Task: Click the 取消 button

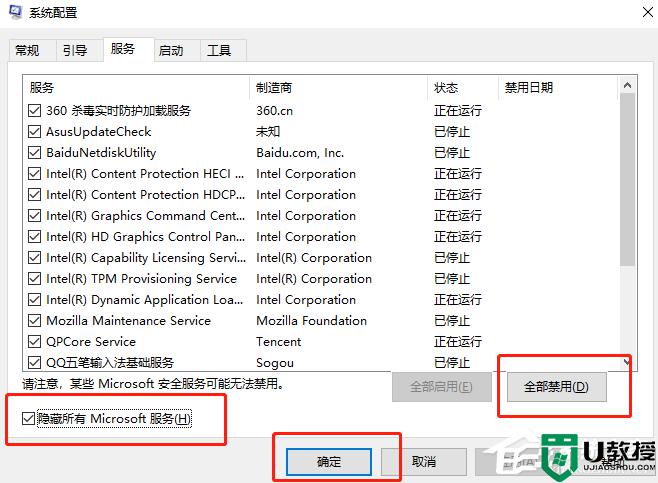Action: pos(424,462)
